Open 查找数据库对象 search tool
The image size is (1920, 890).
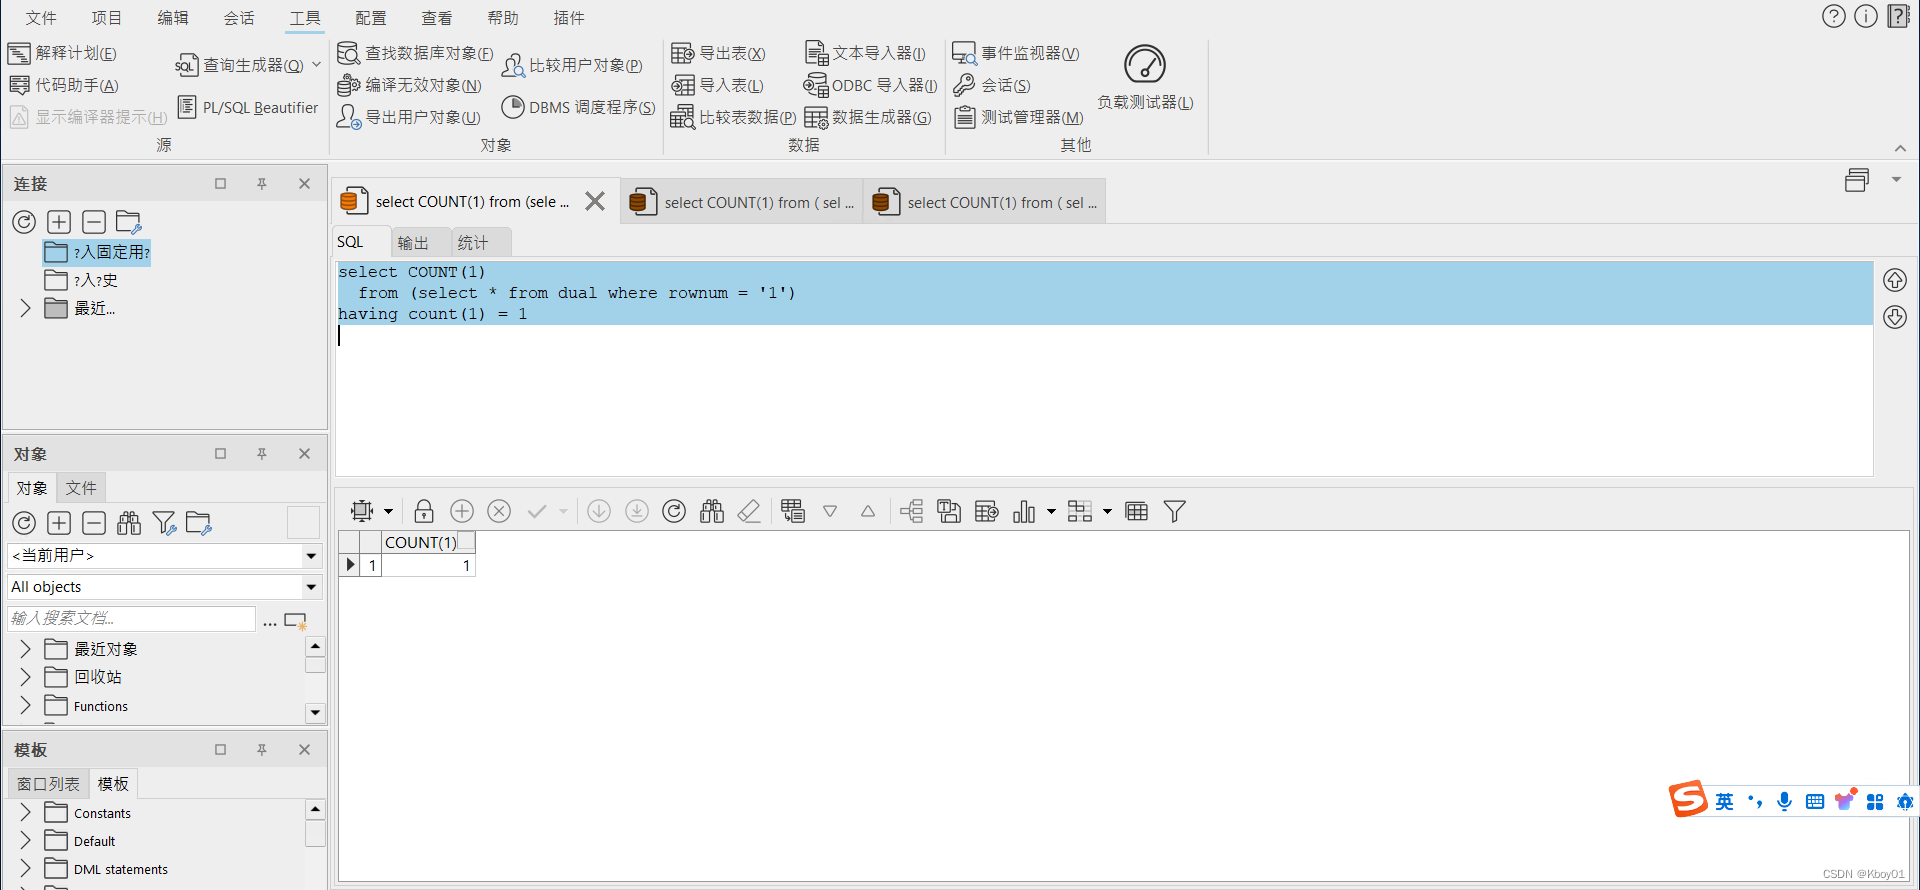pos(416,53)
